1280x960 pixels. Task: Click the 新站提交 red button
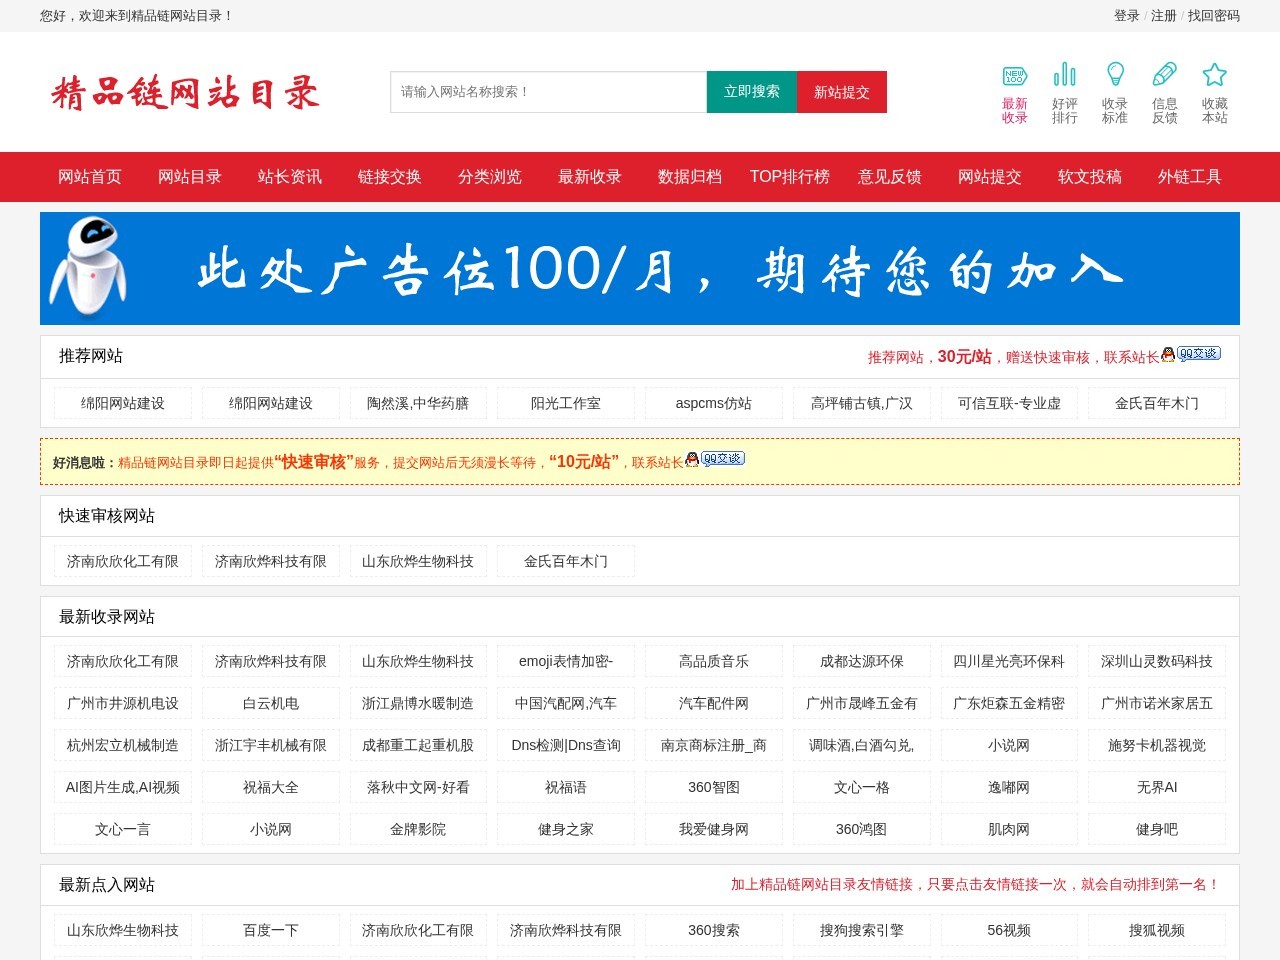pyautogui.click(x=842, y=92)
